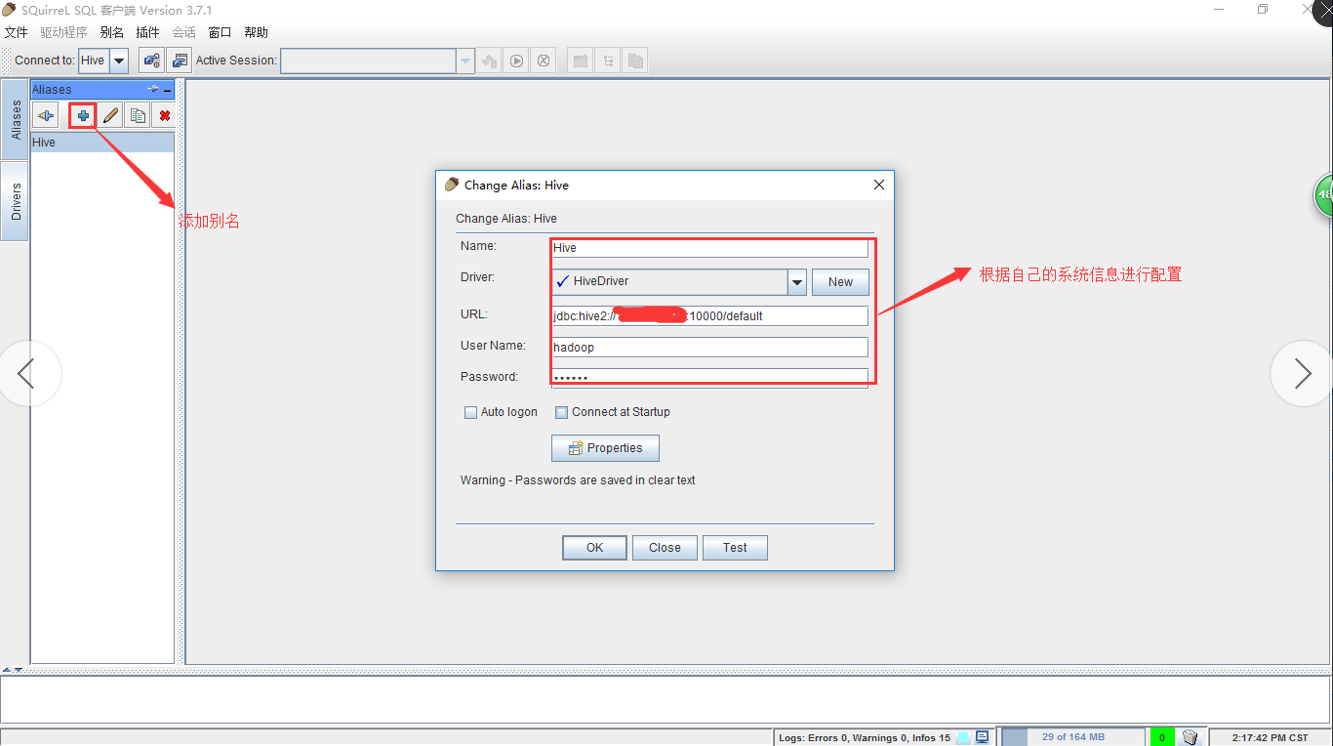Add a new alias with the plus icon
Image resolution: width=1333 pixels, height=746 pixels.
pos(83,116)
